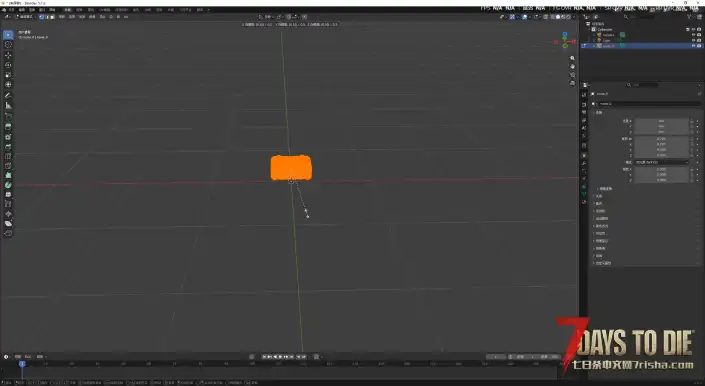This screenshot has width=705, height=386.
Task: Select the Smooth vertices tool
Action: coord(8,195)
